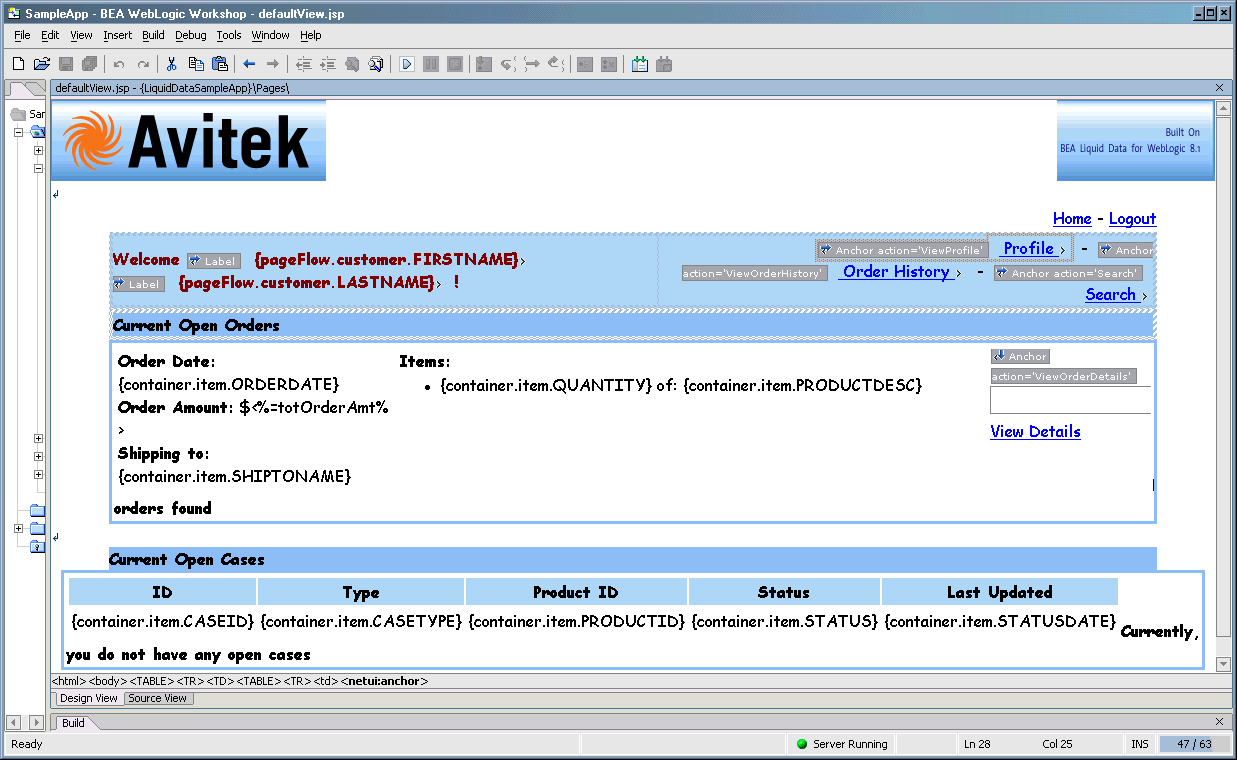Click the Home link
This screenshot has width=1237, height=760.
1072,219
